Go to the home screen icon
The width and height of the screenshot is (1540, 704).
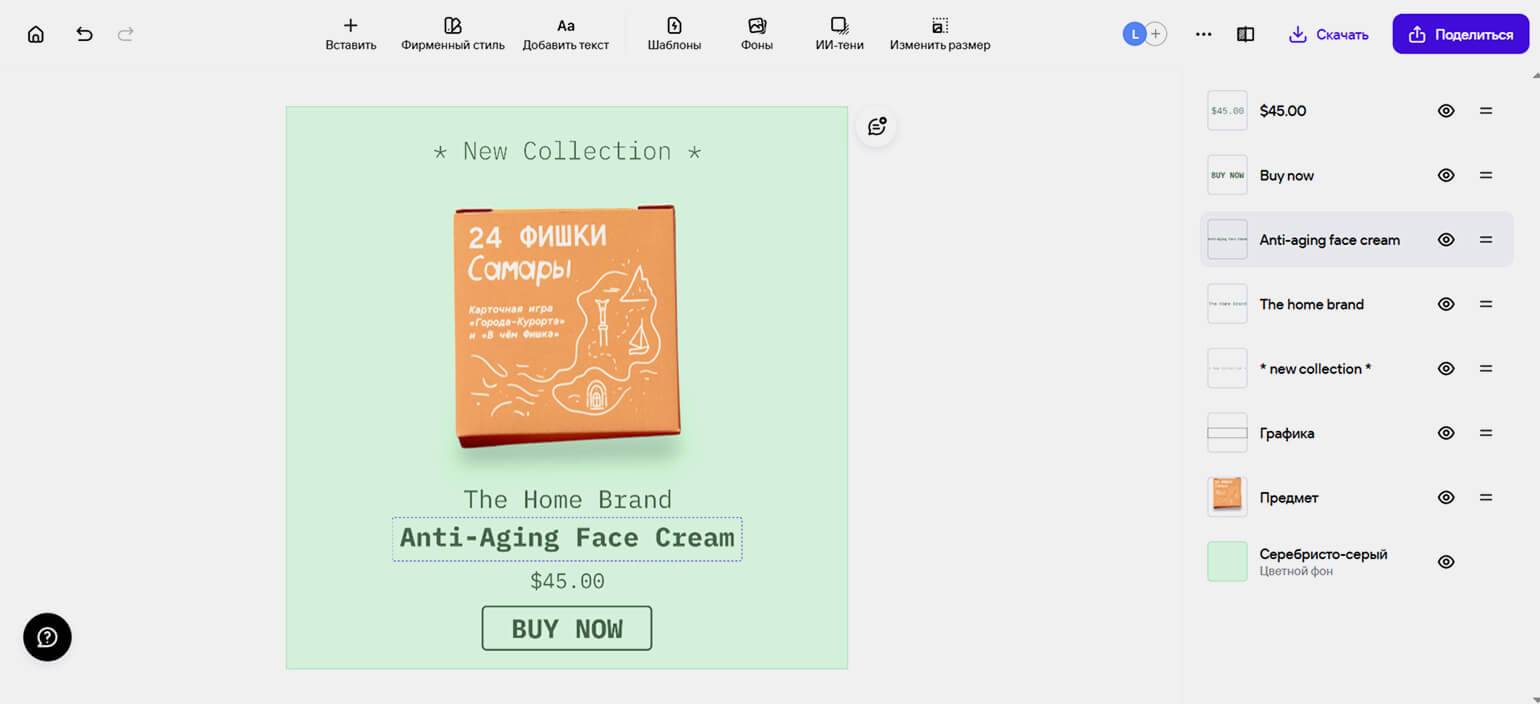(36, 34)
